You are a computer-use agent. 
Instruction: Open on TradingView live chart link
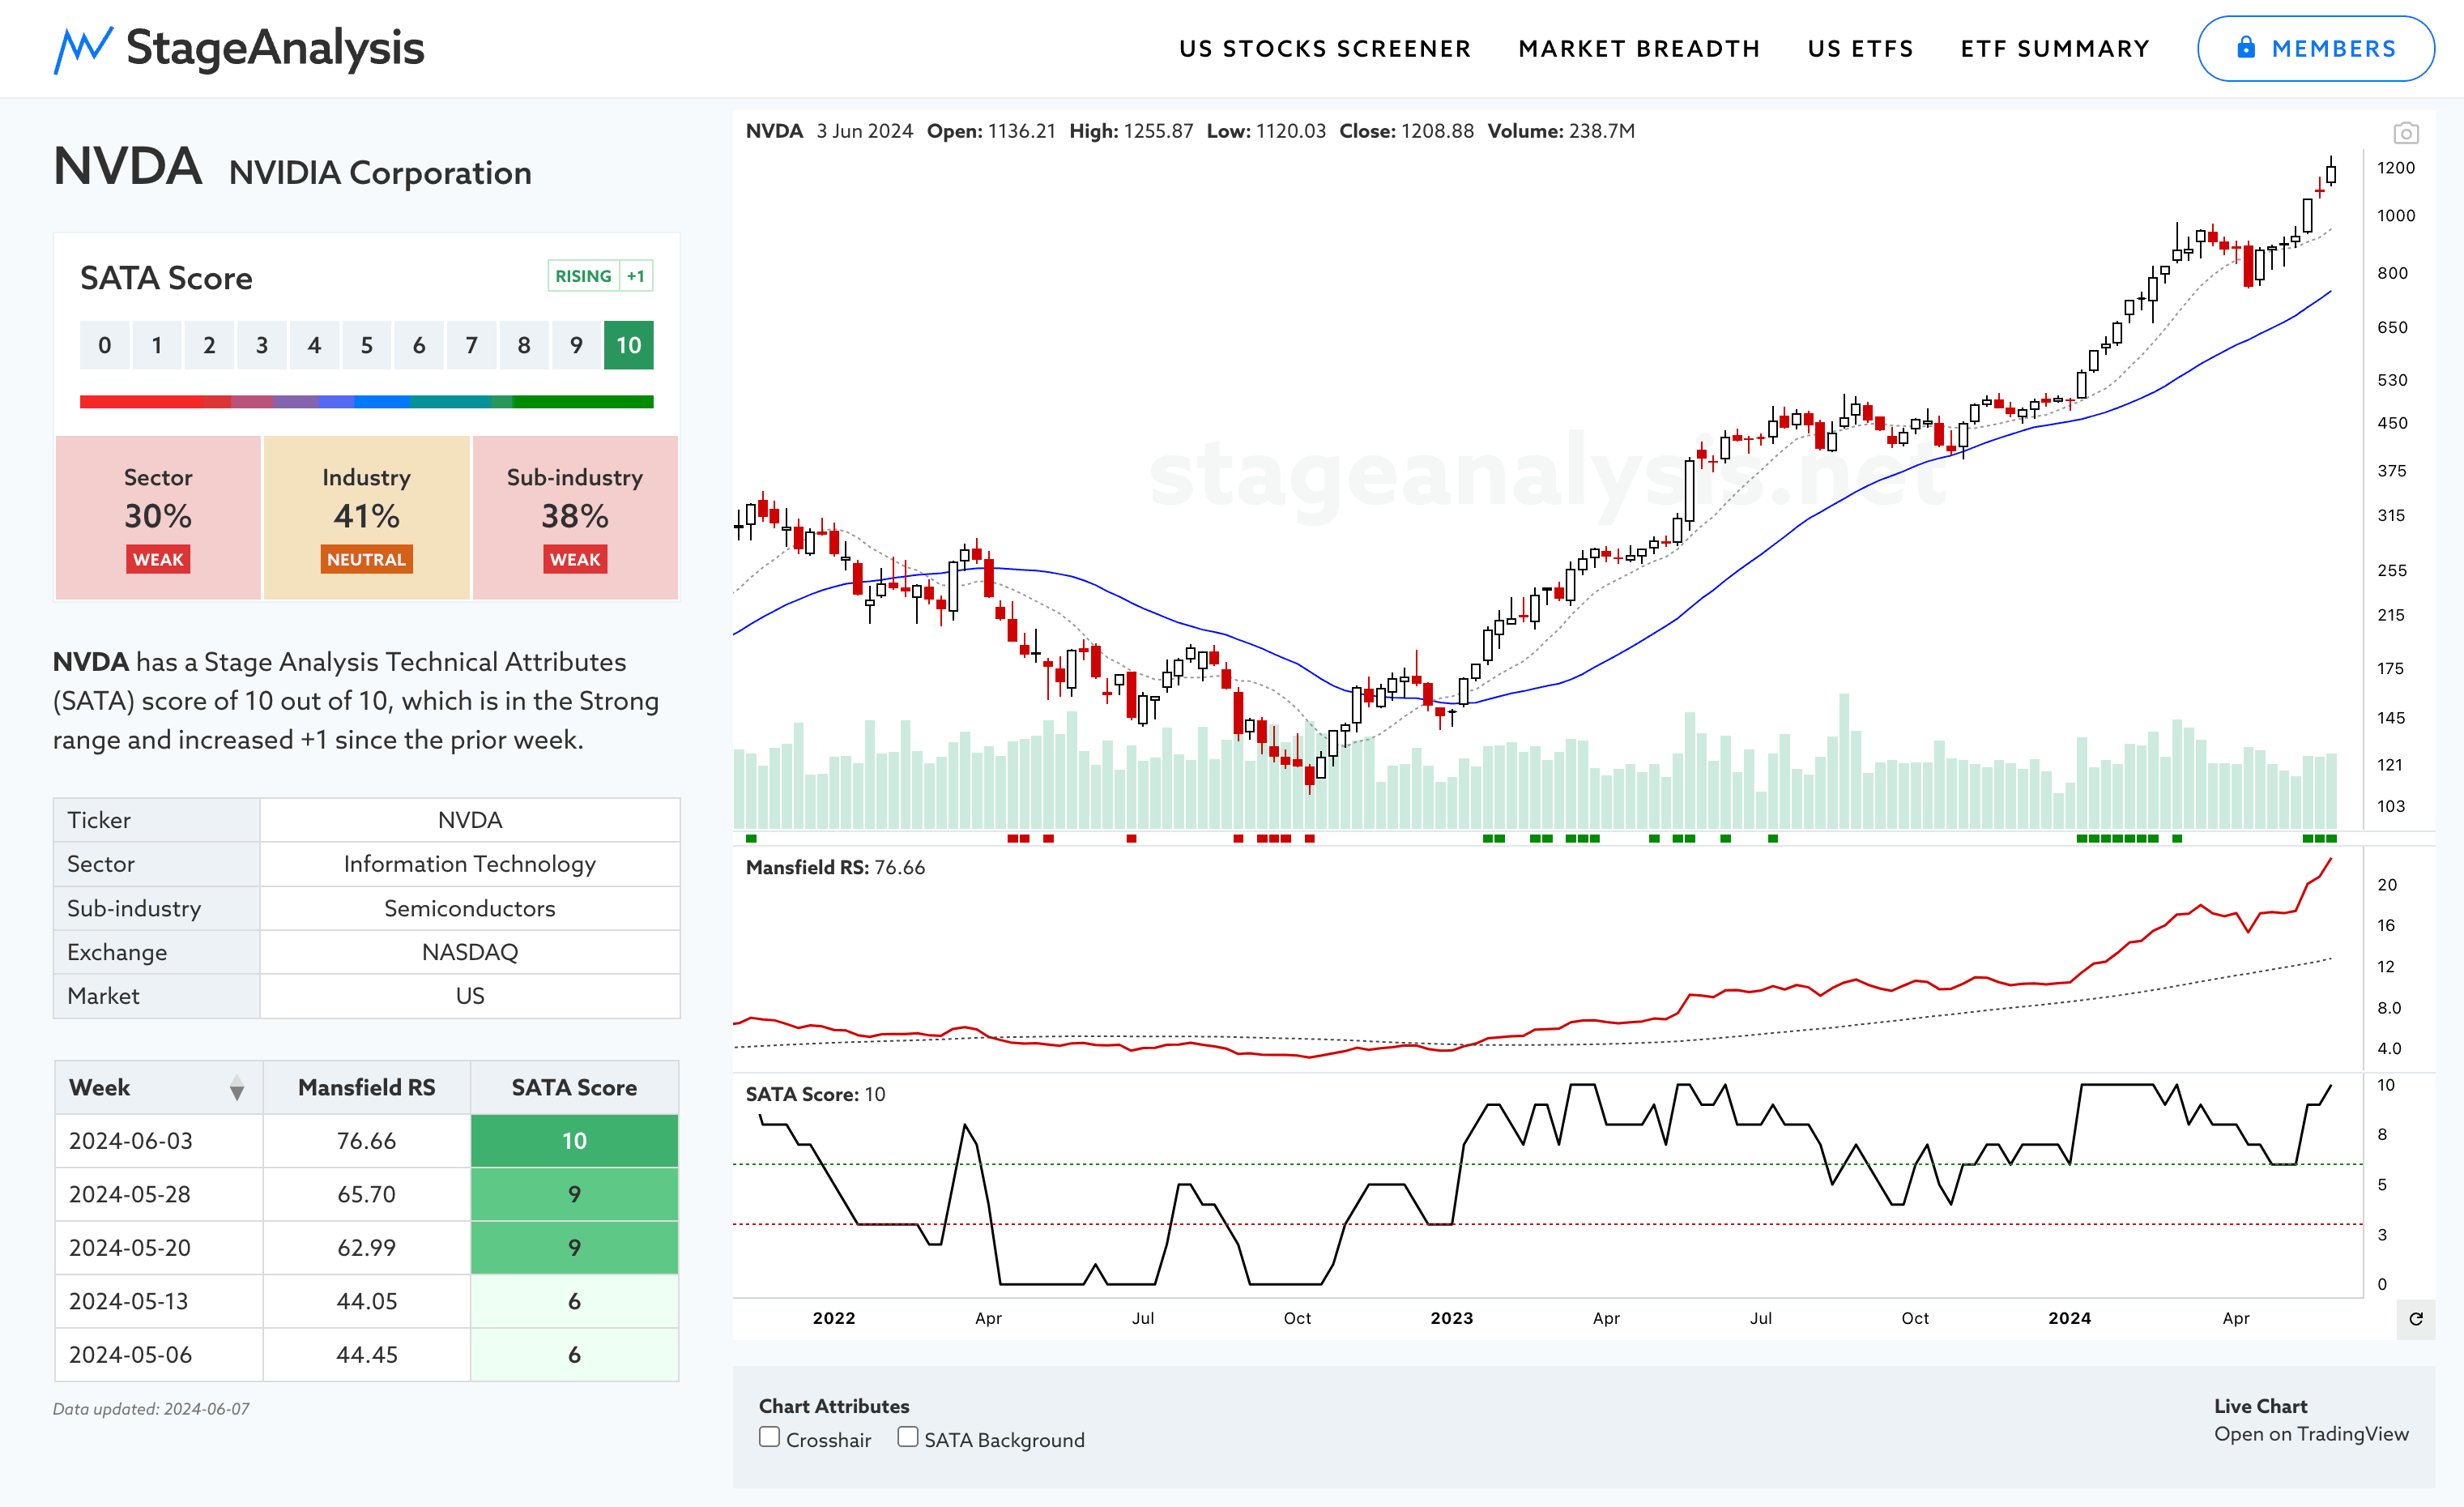2311,1434
